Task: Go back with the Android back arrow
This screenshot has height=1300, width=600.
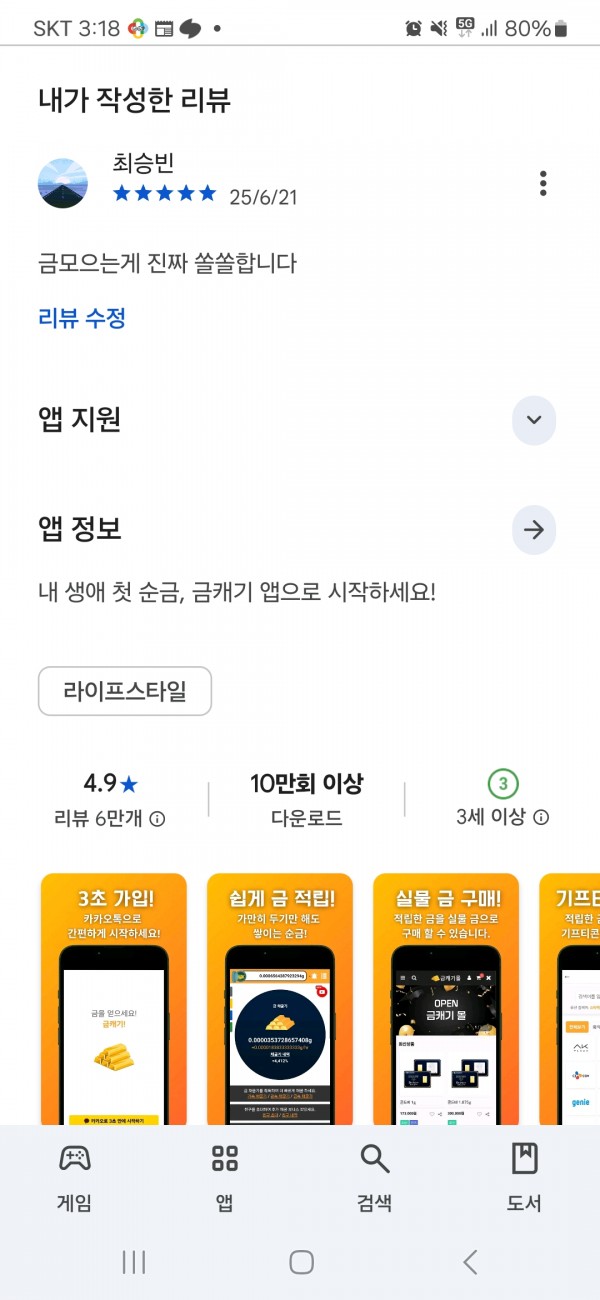Action: (470, 1262)
